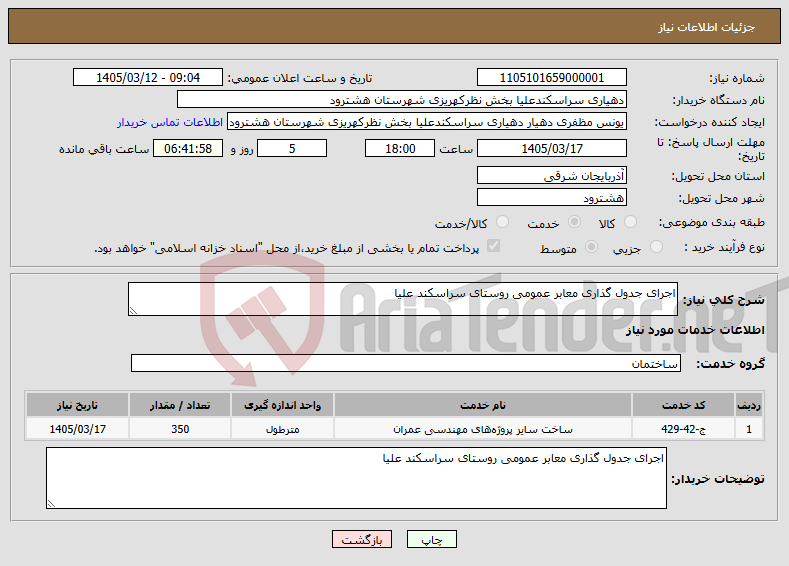Choose the جزیی purchase type radio
The width and height of the screenshot is (789, 566).
[656, 247]
